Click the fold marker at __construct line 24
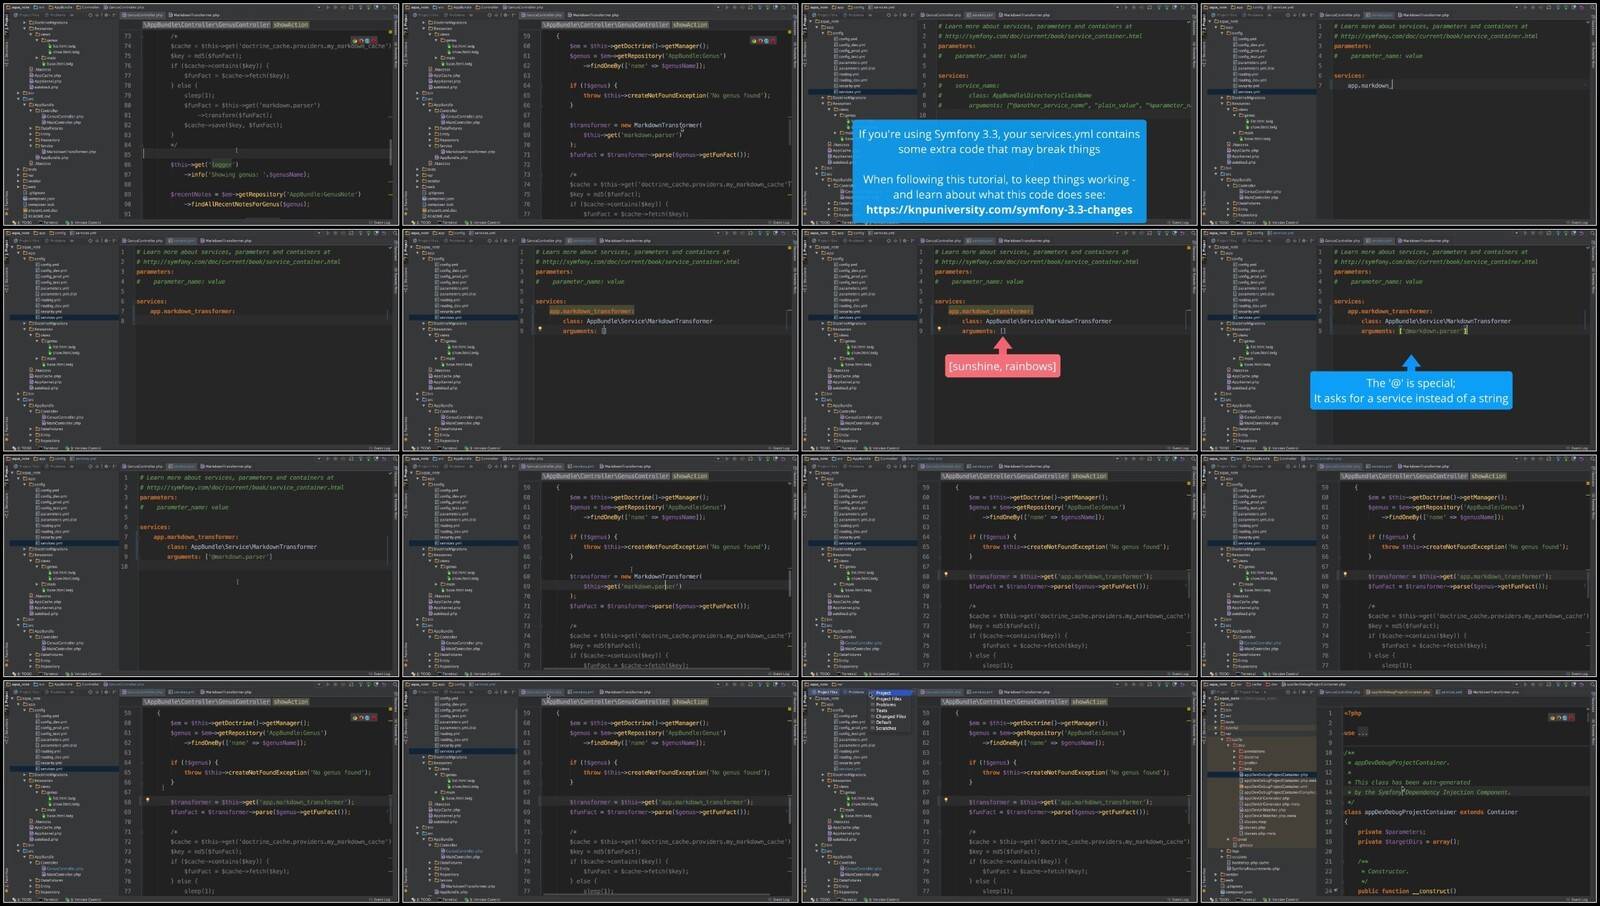Image resolution: width=1600 pixels, height=906 pixels. 1336,891
